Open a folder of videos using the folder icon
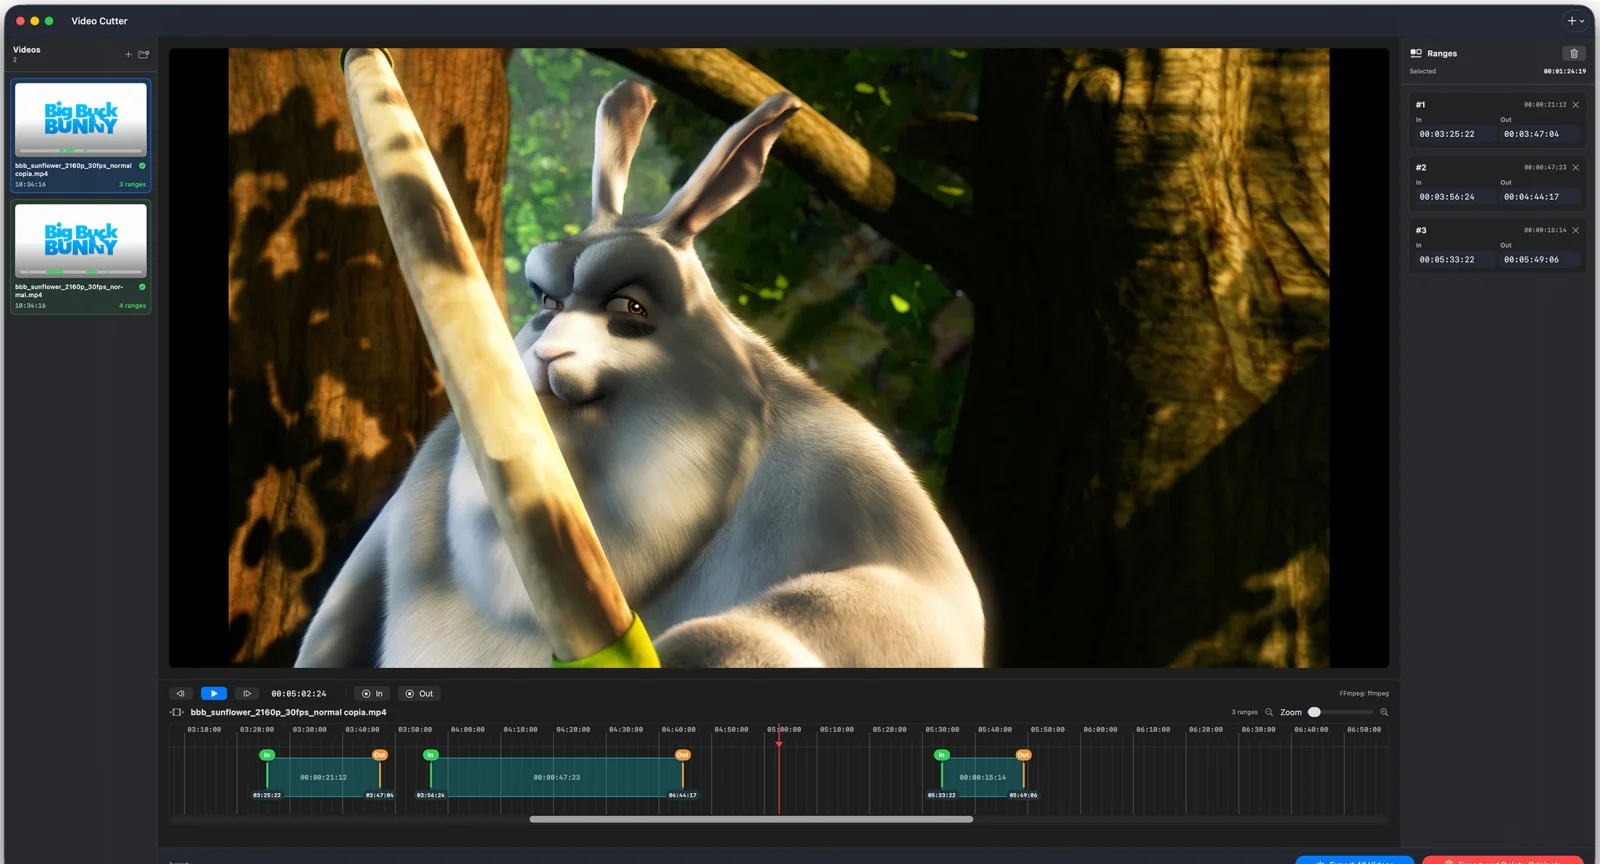Image resolution: width=1600 pixels, height=864 pixels. 143,54
